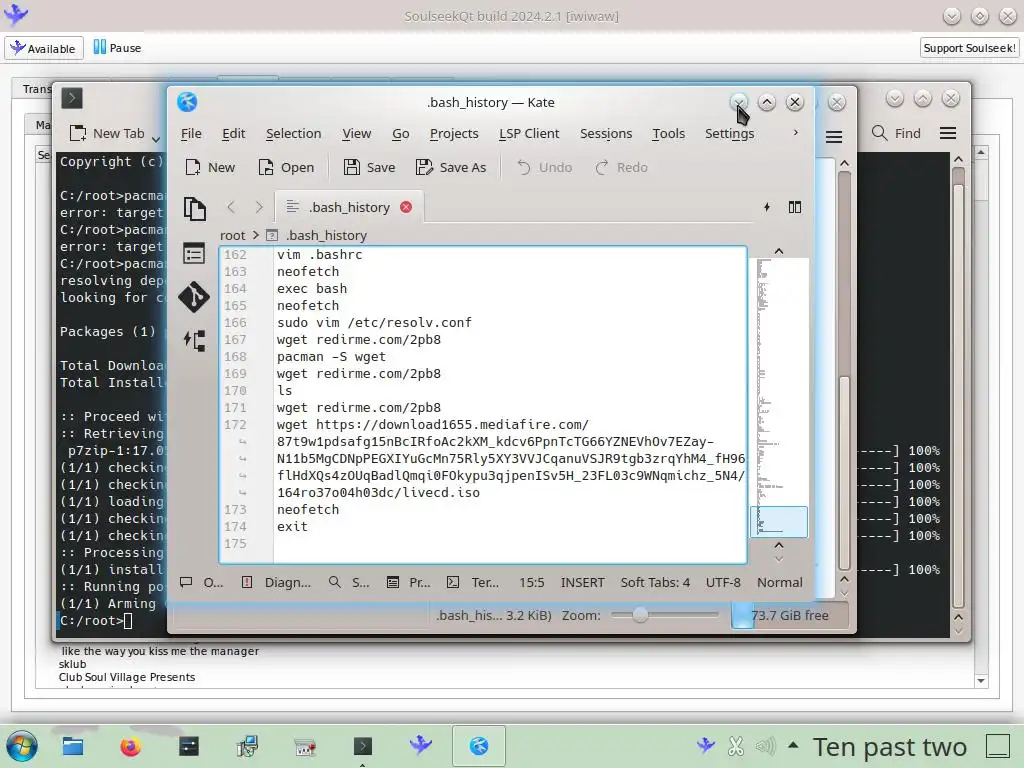The height and width of the screenshot is (768, 1024).
Task: Launch Firefox from the taskbar
Action: (131, 746)
